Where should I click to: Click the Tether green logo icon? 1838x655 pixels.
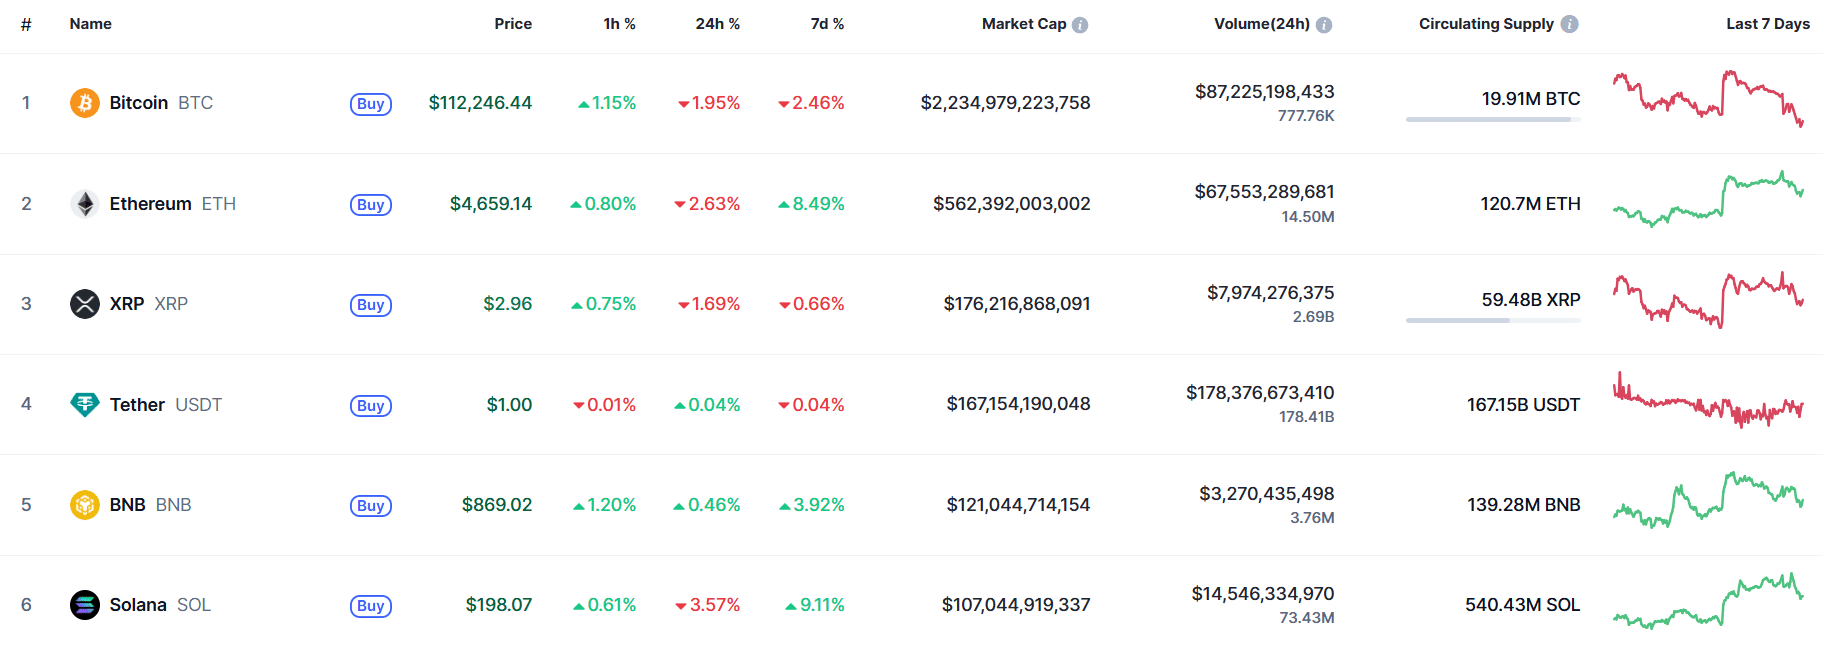[x=84, y=404]
